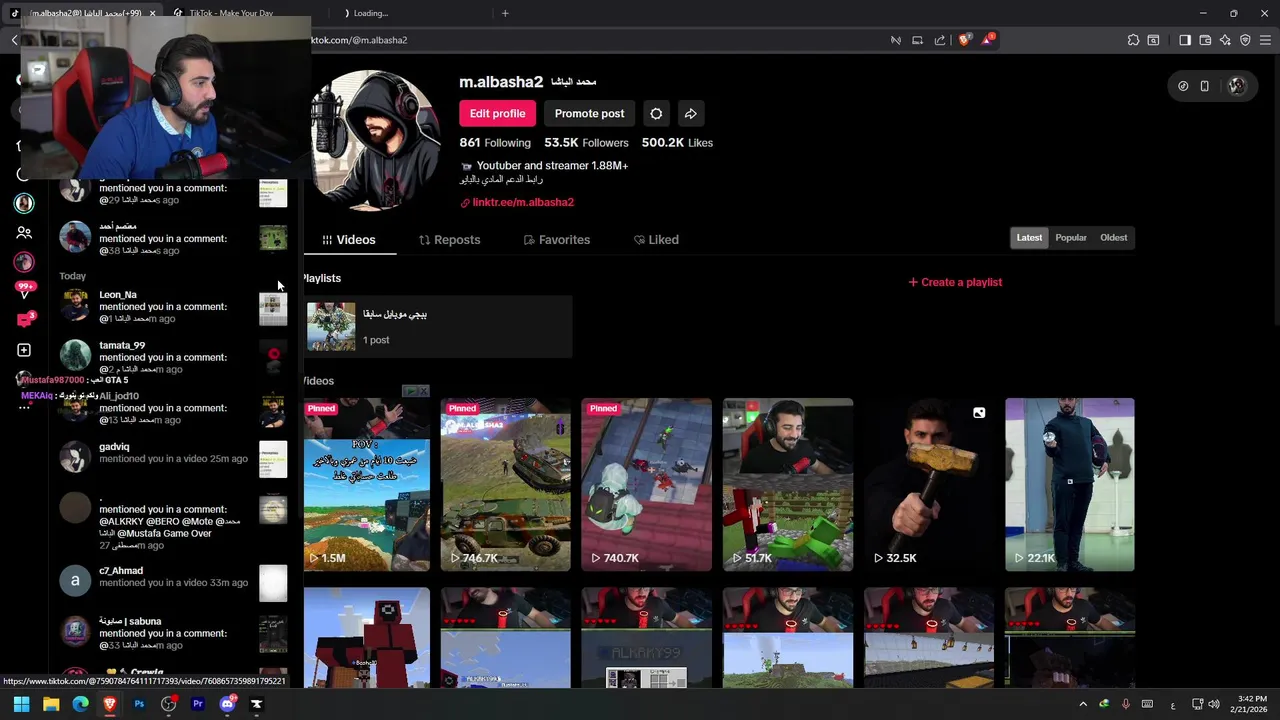Sort videos by Oldest
1280x720 pixels.
point(1113,238)
